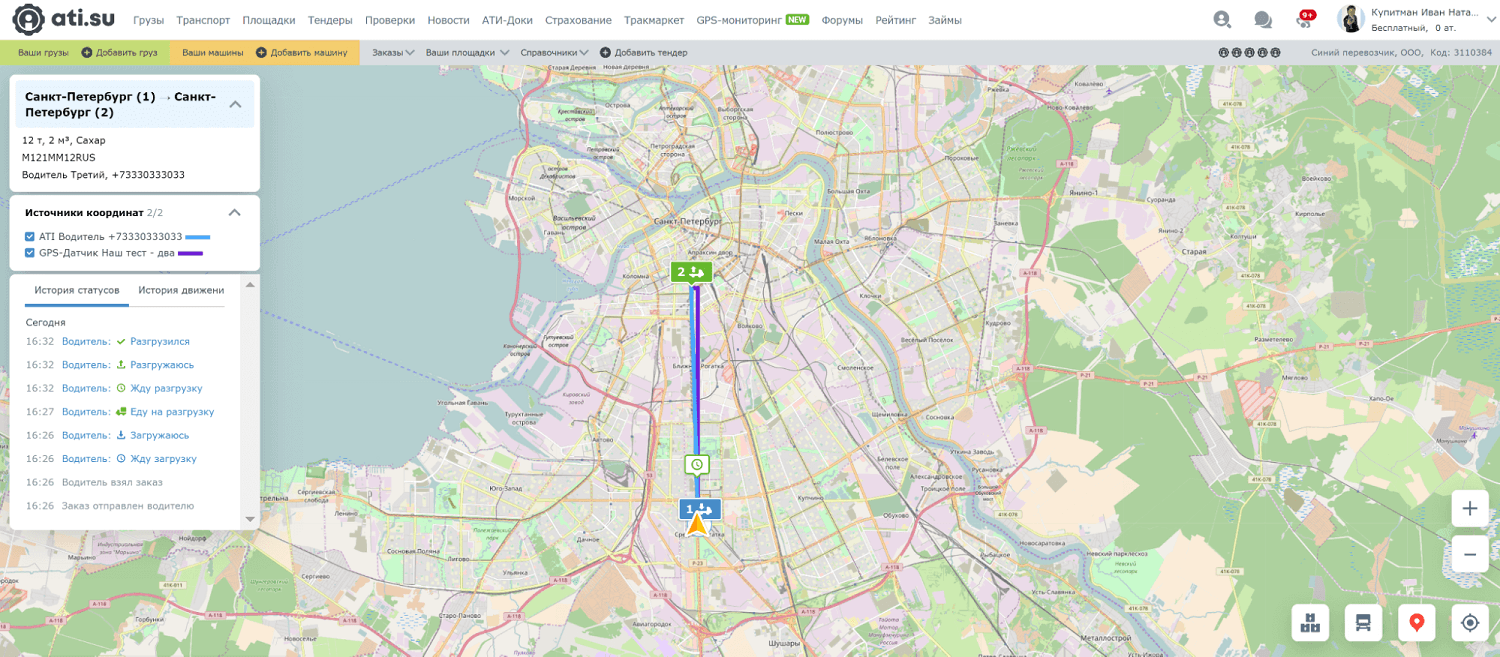Switch to 'История движения' tab
Screen dimensions: 1500x657
(181, 290)
